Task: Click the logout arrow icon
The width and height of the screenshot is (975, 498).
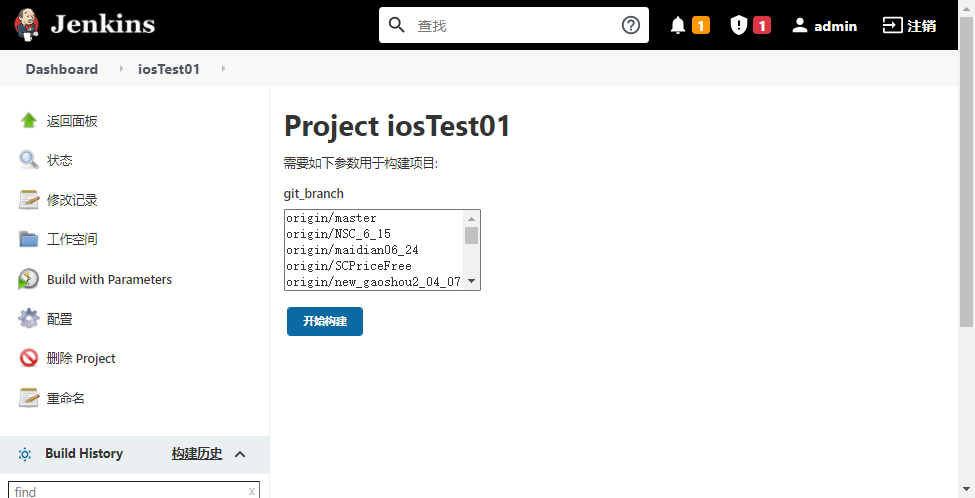Action: (892, 25)
